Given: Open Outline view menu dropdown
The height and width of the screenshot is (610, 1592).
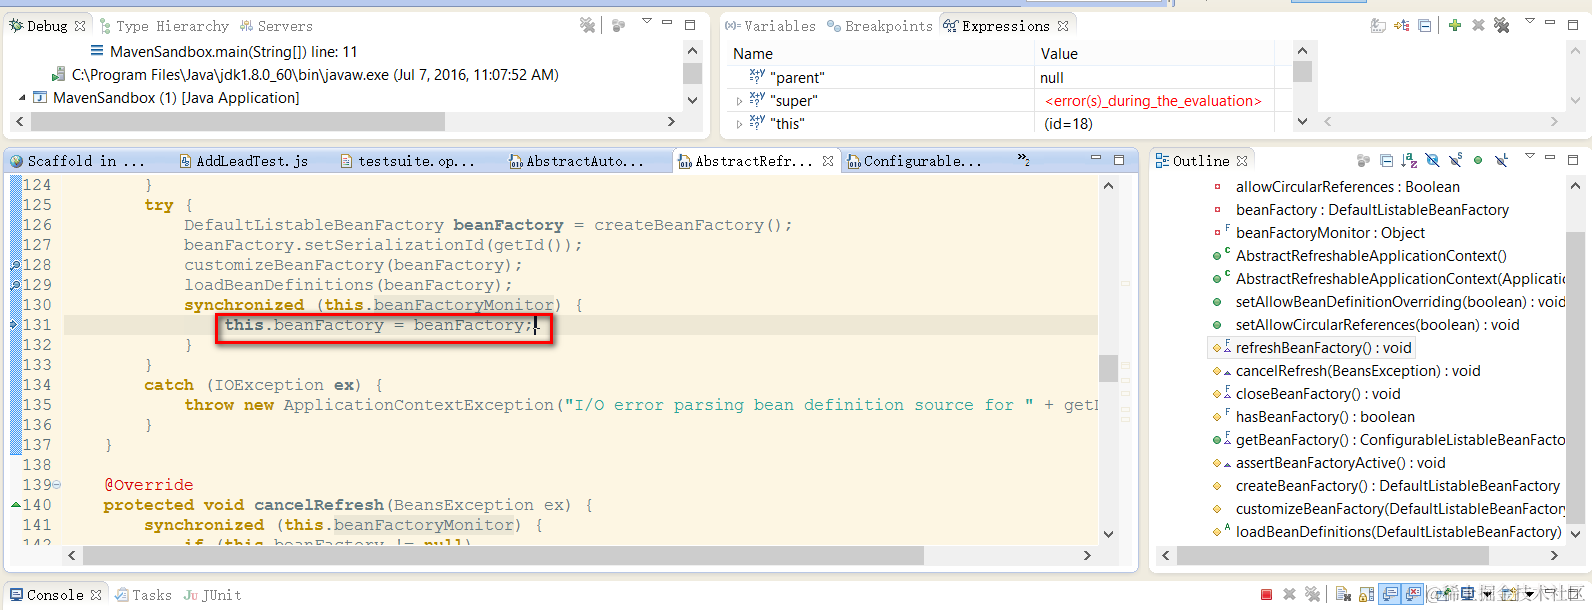Looking at the screenshot, I should coord(1530,156).
